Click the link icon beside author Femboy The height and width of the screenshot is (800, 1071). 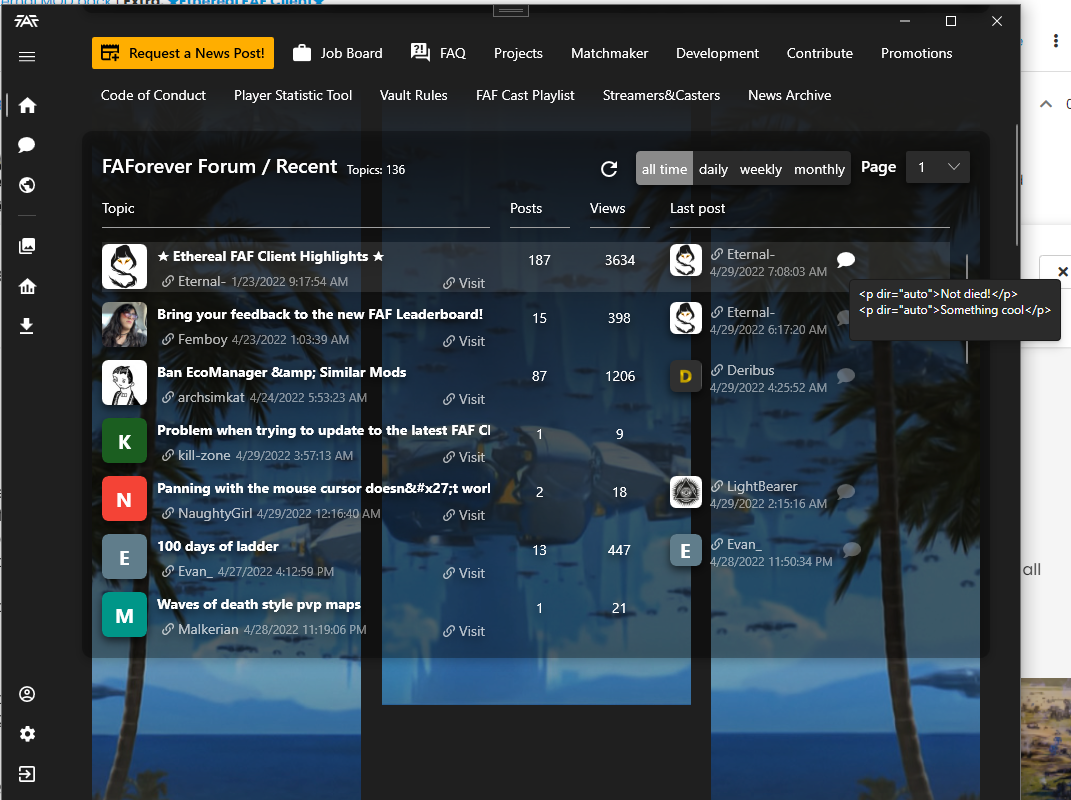pyautogui.click(x=168, y=339)
